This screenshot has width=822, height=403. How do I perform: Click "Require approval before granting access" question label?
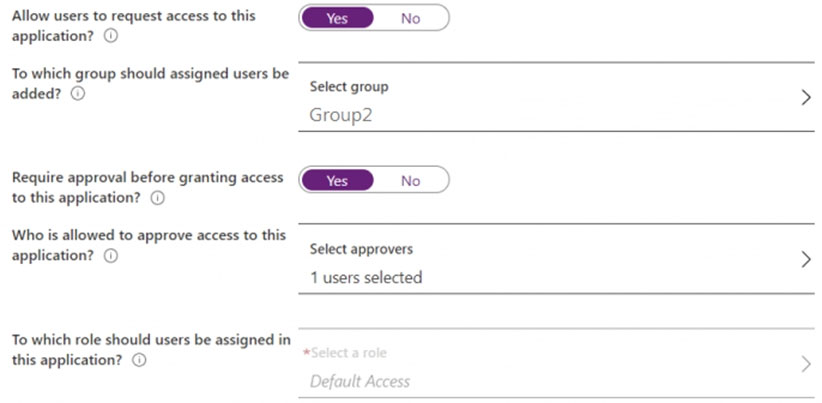[147, 178]
